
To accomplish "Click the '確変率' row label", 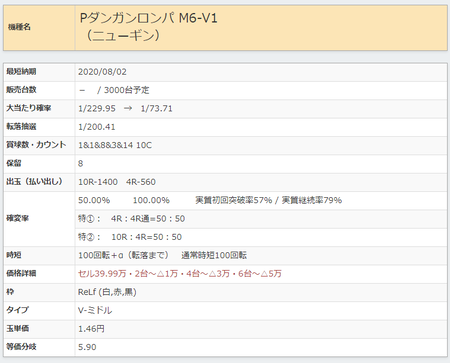I will click(17, 218).
